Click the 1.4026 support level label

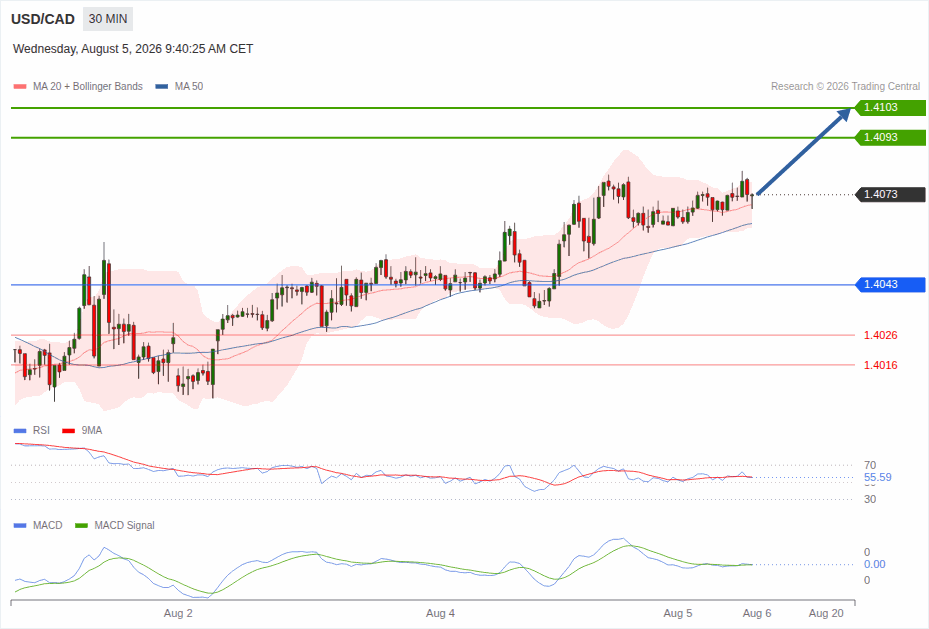pos(880,335)
